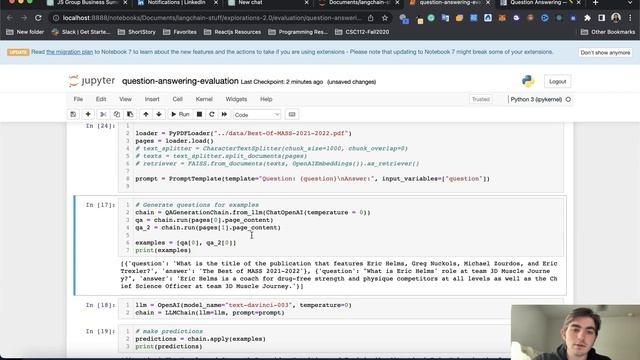Click the kernel idle circle indicator
The width and height of the screenshot is (640, 360).
[x=568, y=99]
